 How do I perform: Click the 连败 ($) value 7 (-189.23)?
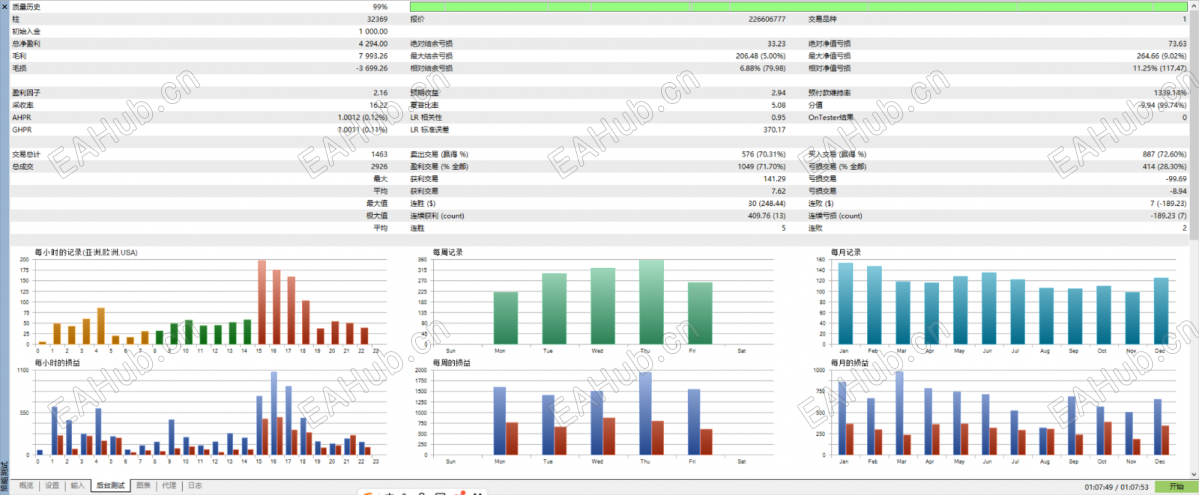[1168, 203]
